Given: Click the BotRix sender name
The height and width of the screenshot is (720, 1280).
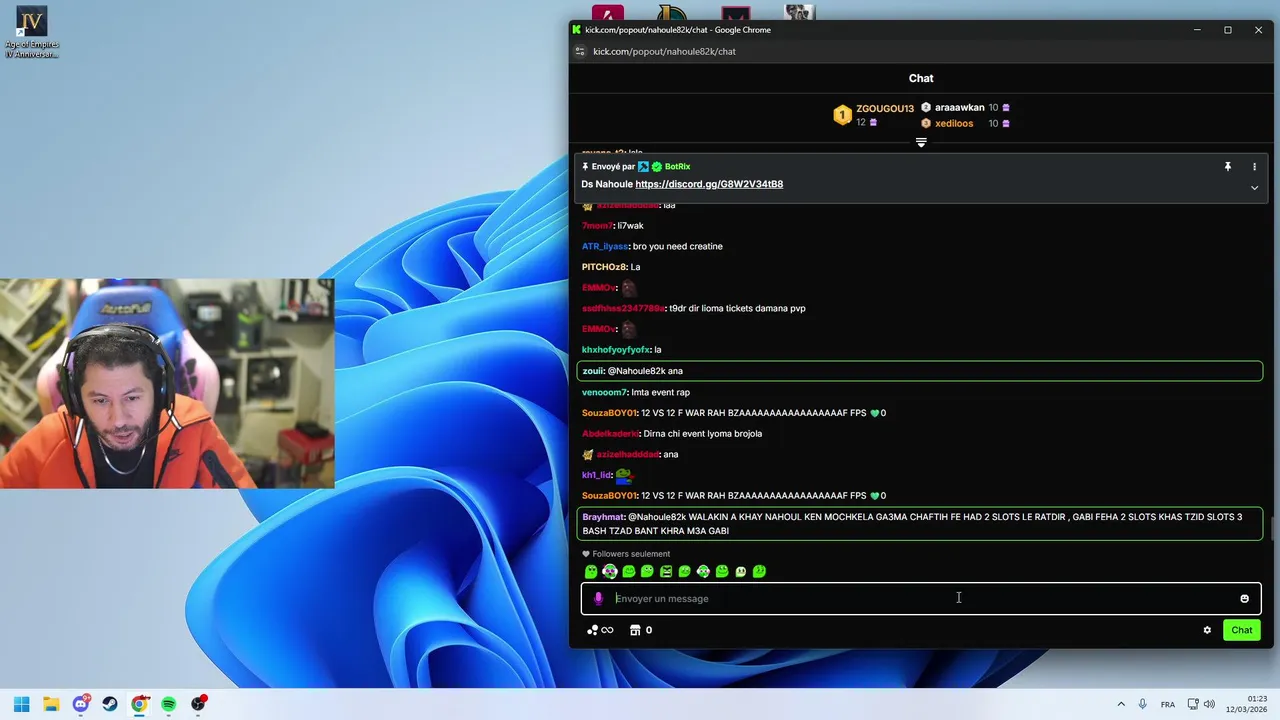Looking at the screenshot, I should click(x=677, y=166).
